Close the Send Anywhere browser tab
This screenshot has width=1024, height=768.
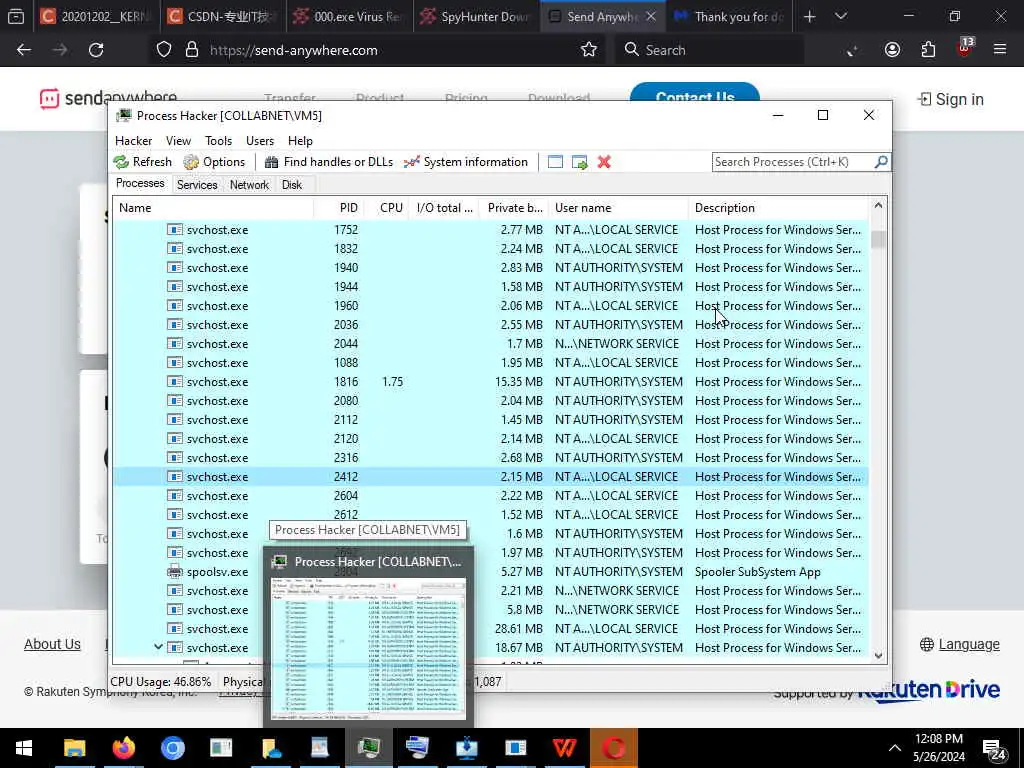click(651, 17)
